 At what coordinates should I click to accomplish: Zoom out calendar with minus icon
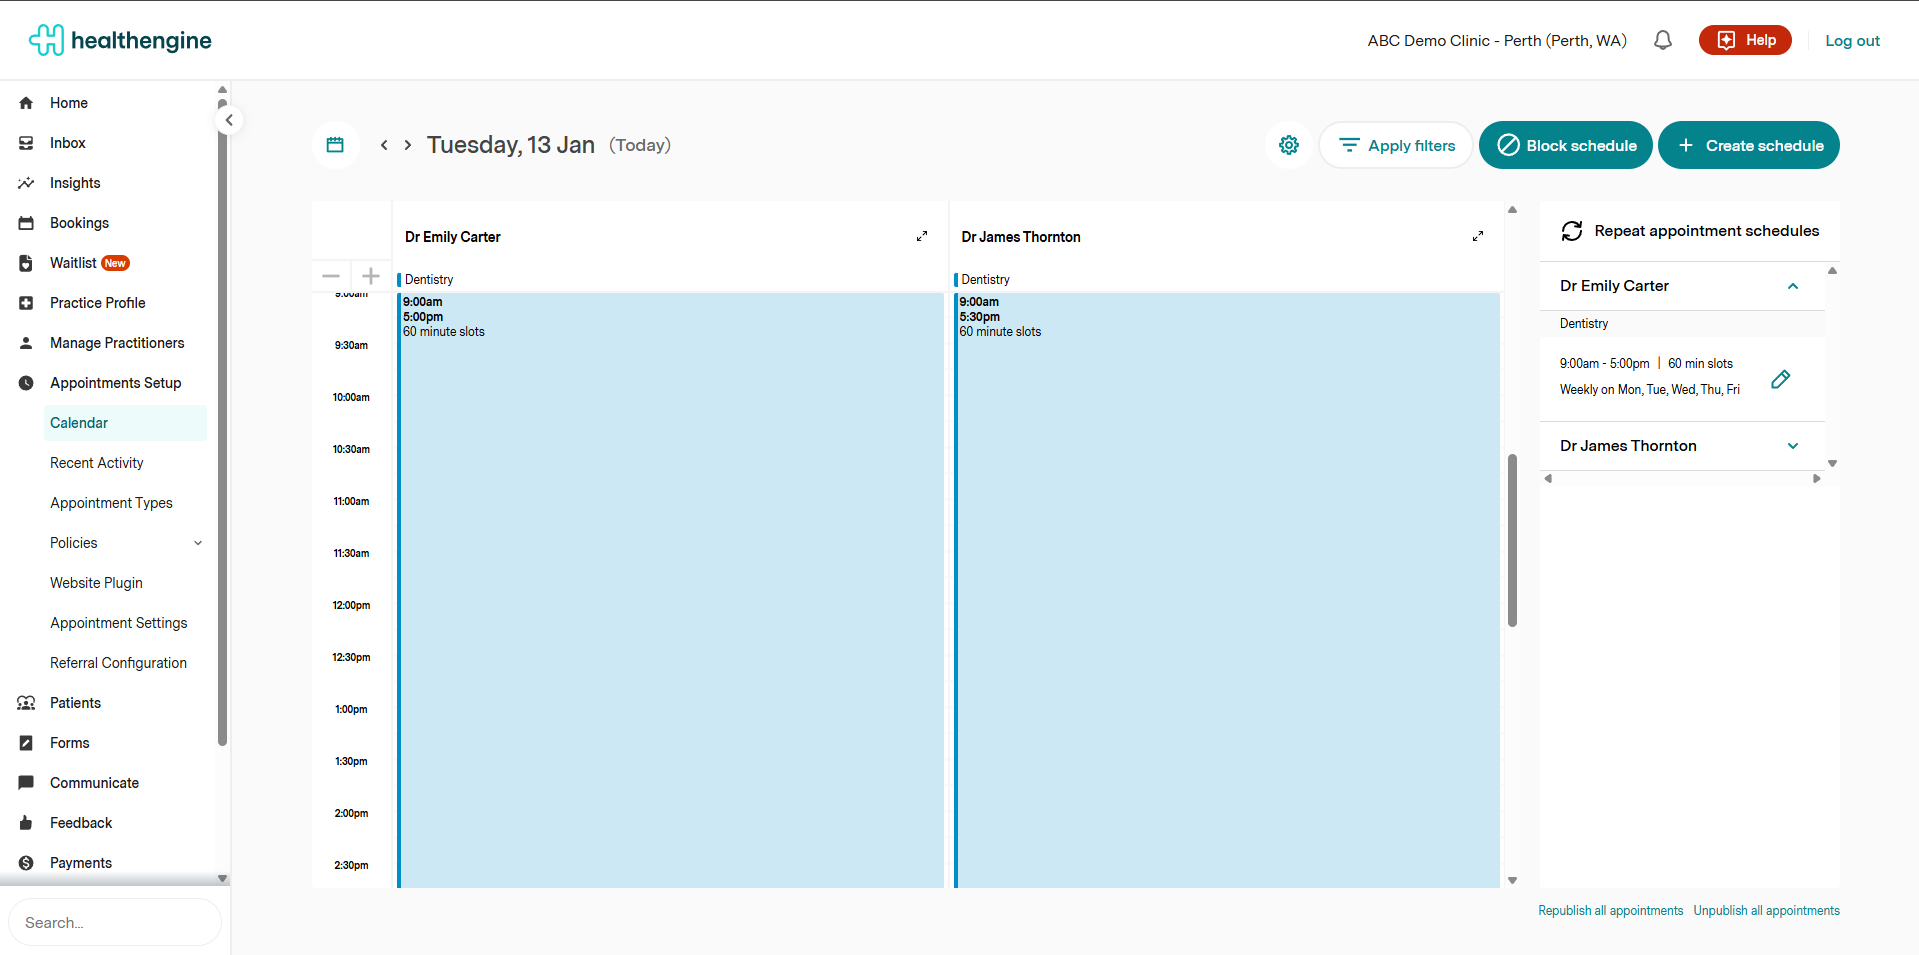pyautogui.click(x=331, y=276)
